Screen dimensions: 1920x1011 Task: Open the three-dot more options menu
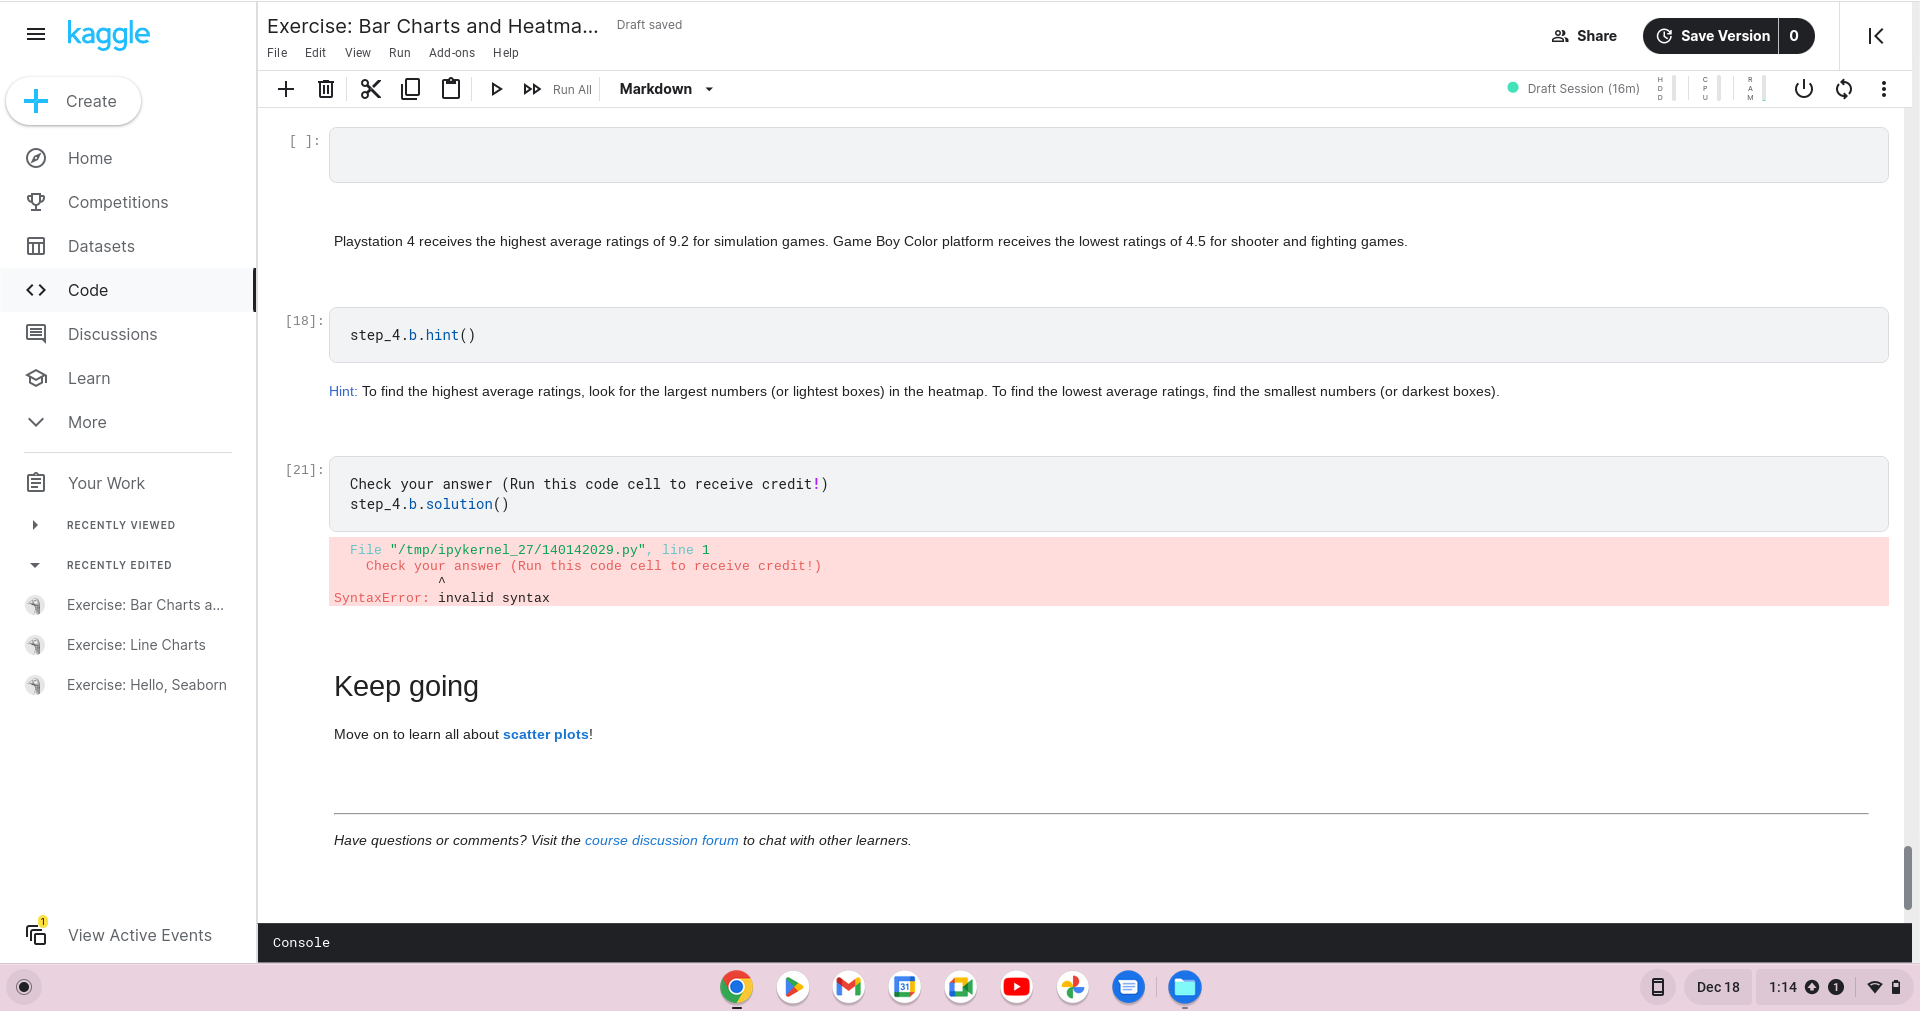pos(1884,89)
